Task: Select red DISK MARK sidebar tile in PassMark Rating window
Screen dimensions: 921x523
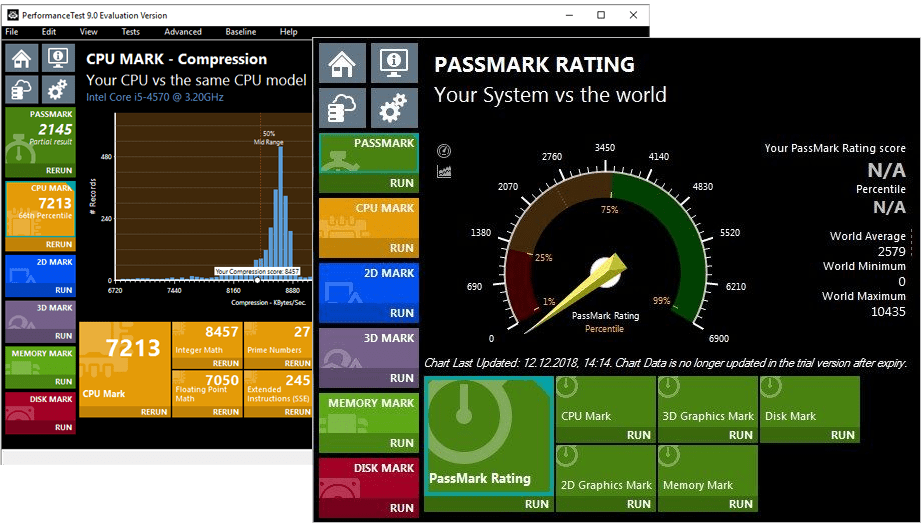Action: pyautogui.click(x=369, y=488)
